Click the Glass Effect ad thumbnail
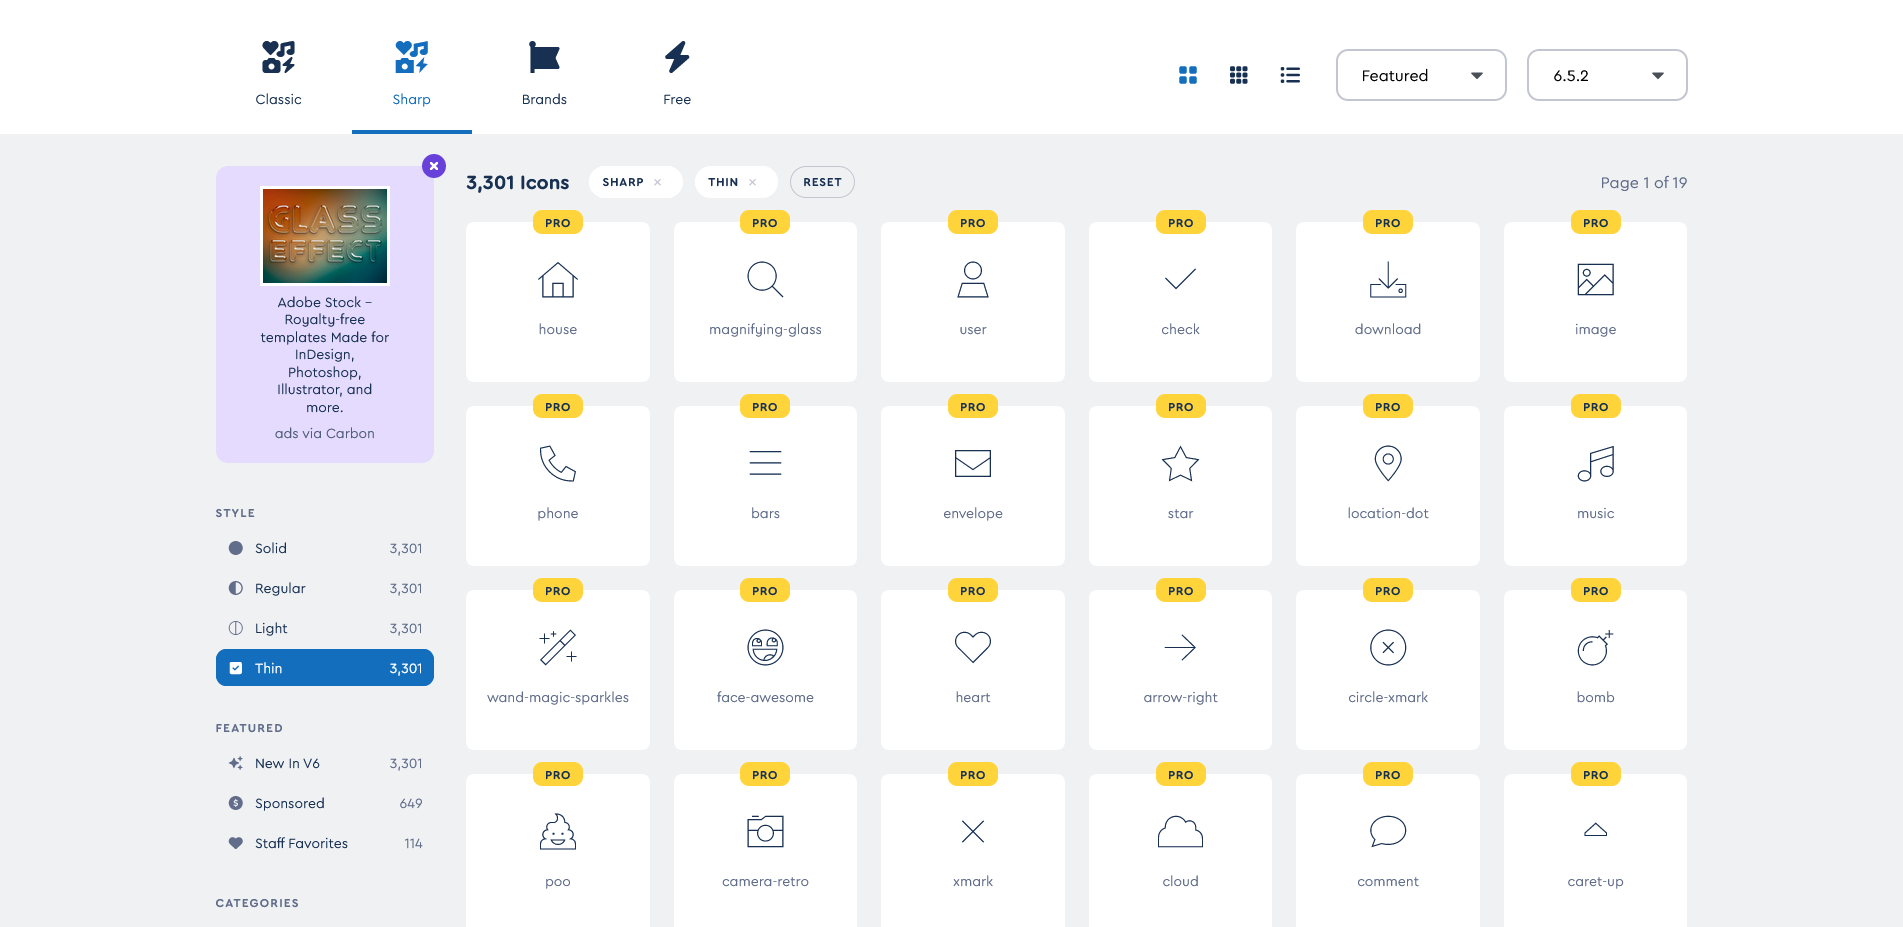The height and width of the screenshot is (927, 1903). (x=324, y=236)
